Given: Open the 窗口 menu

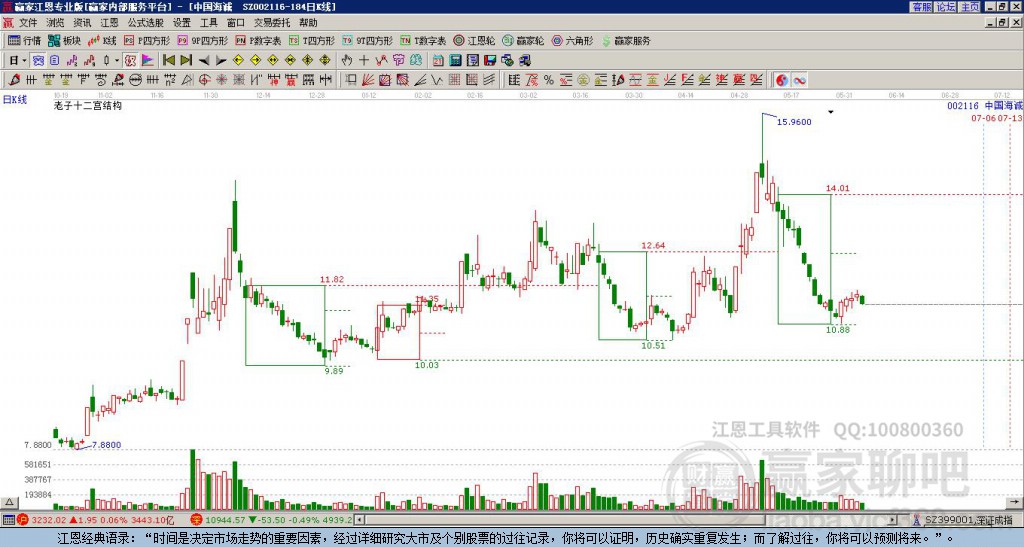Looking at the screenshot, I should [x=236, y=23].
